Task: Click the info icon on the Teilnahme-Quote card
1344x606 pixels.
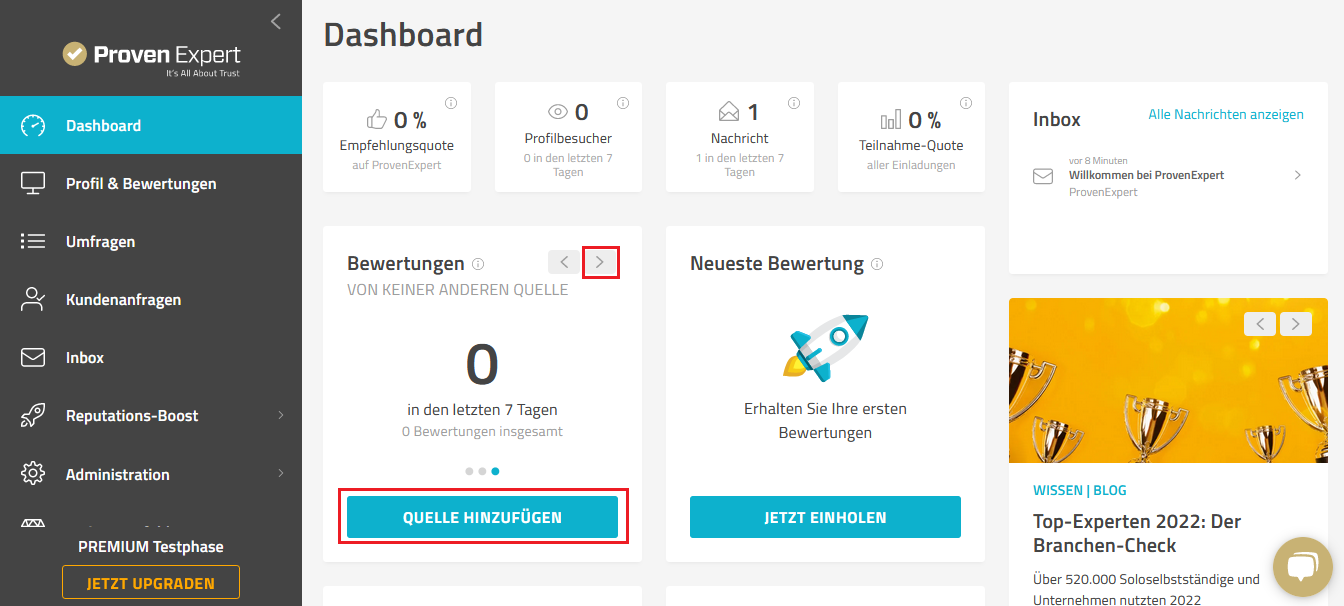Action: [x=966, y=103]
